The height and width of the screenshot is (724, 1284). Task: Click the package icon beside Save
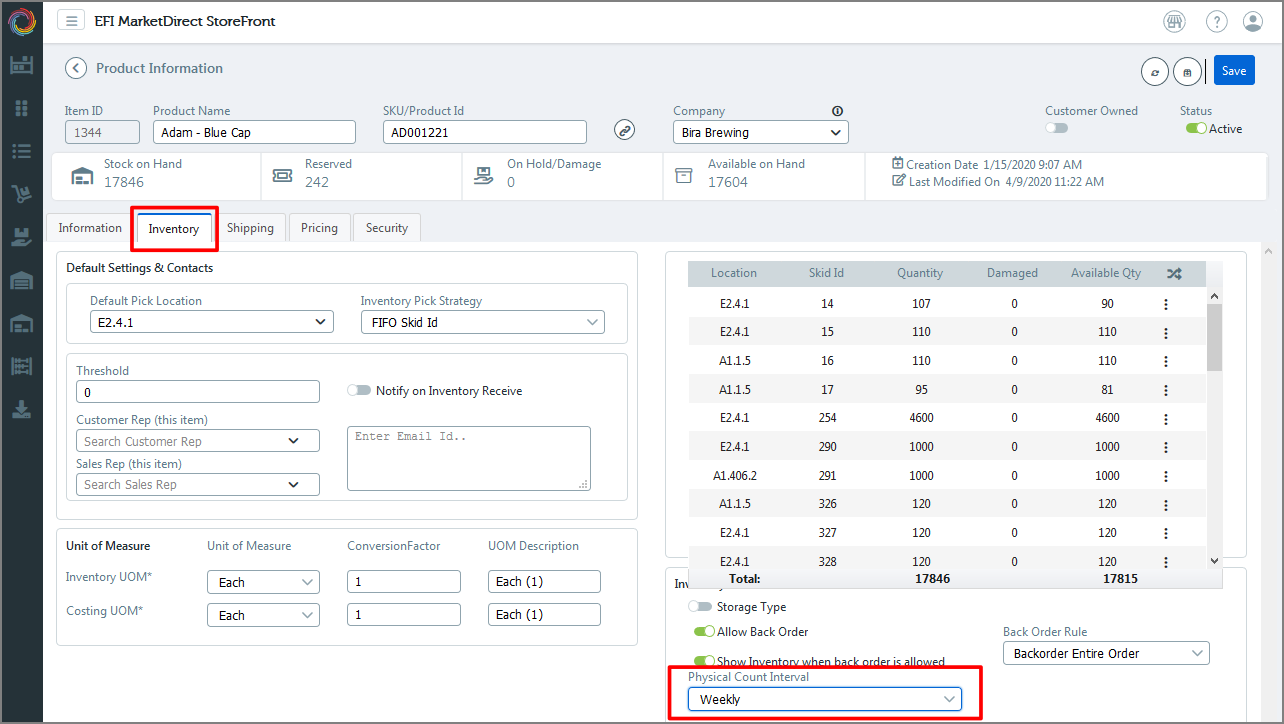(x=1187, y=72)
